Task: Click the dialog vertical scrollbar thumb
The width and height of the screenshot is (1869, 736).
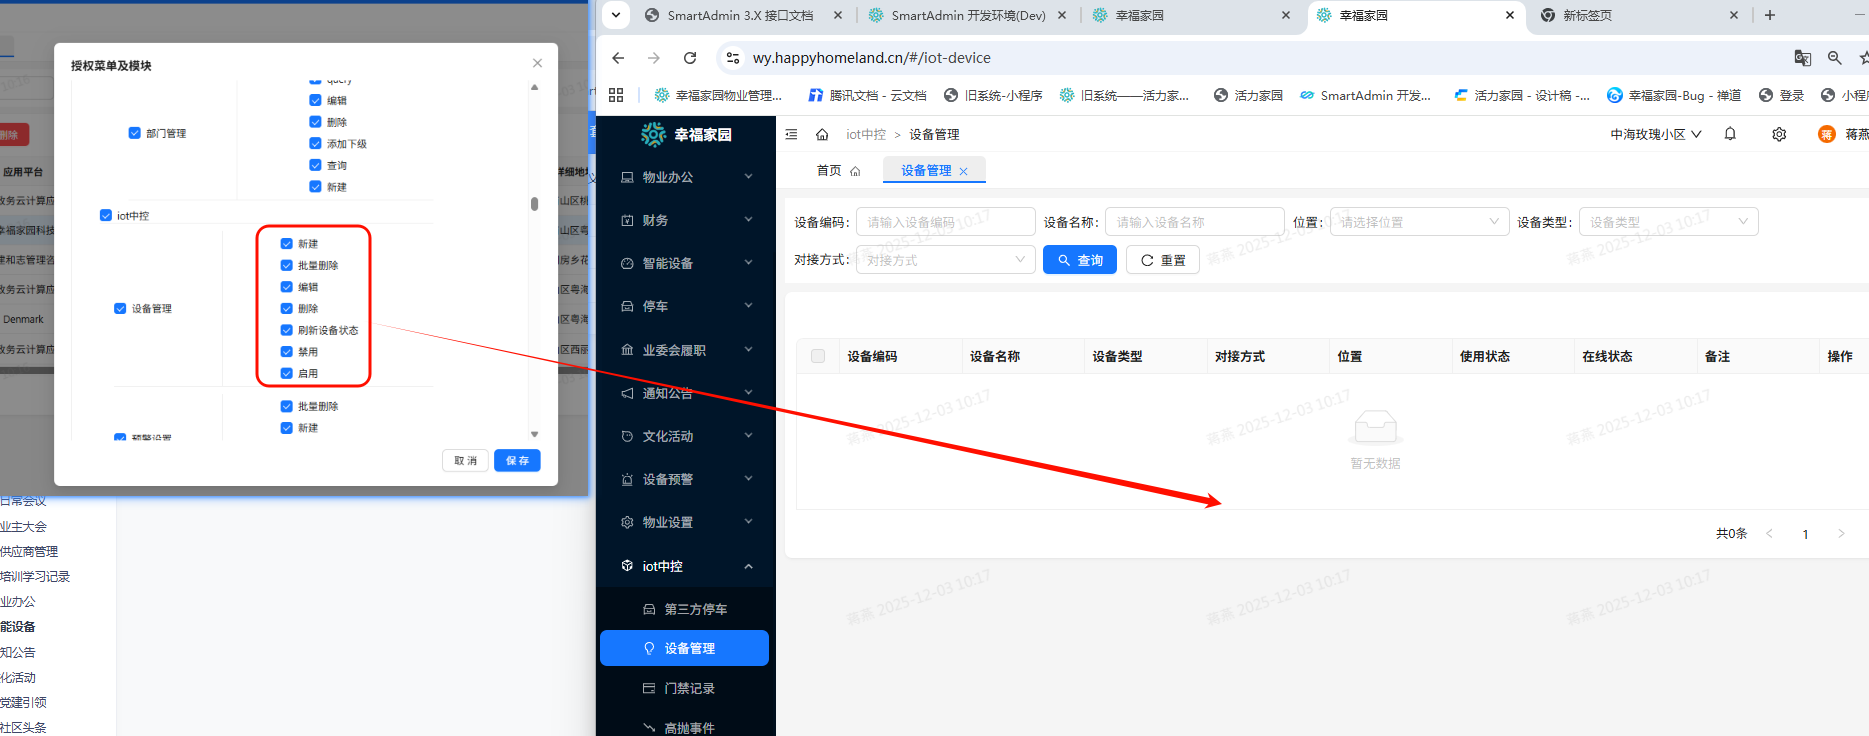Action: 534,203
